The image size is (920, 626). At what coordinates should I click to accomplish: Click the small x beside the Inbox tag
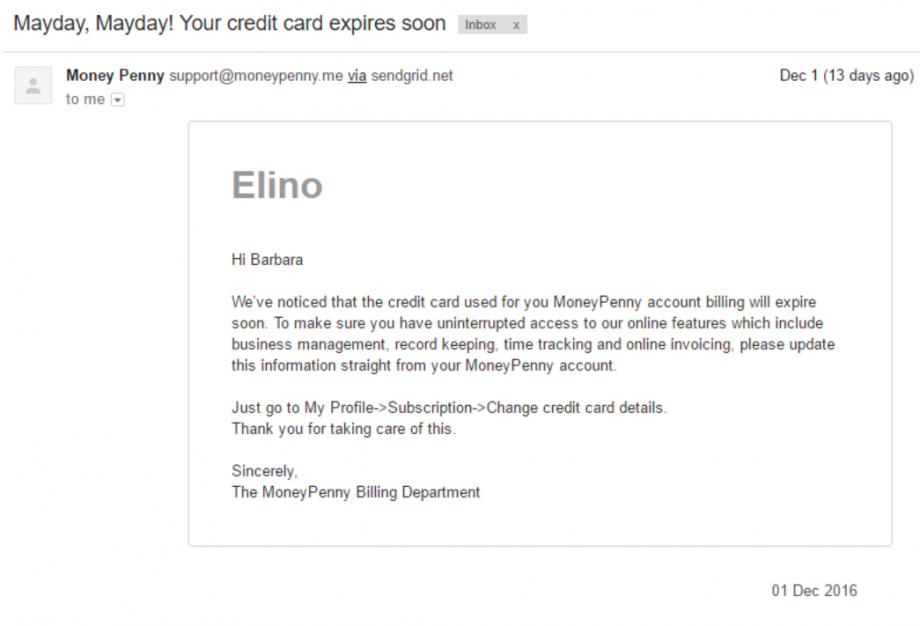point(515,24)
